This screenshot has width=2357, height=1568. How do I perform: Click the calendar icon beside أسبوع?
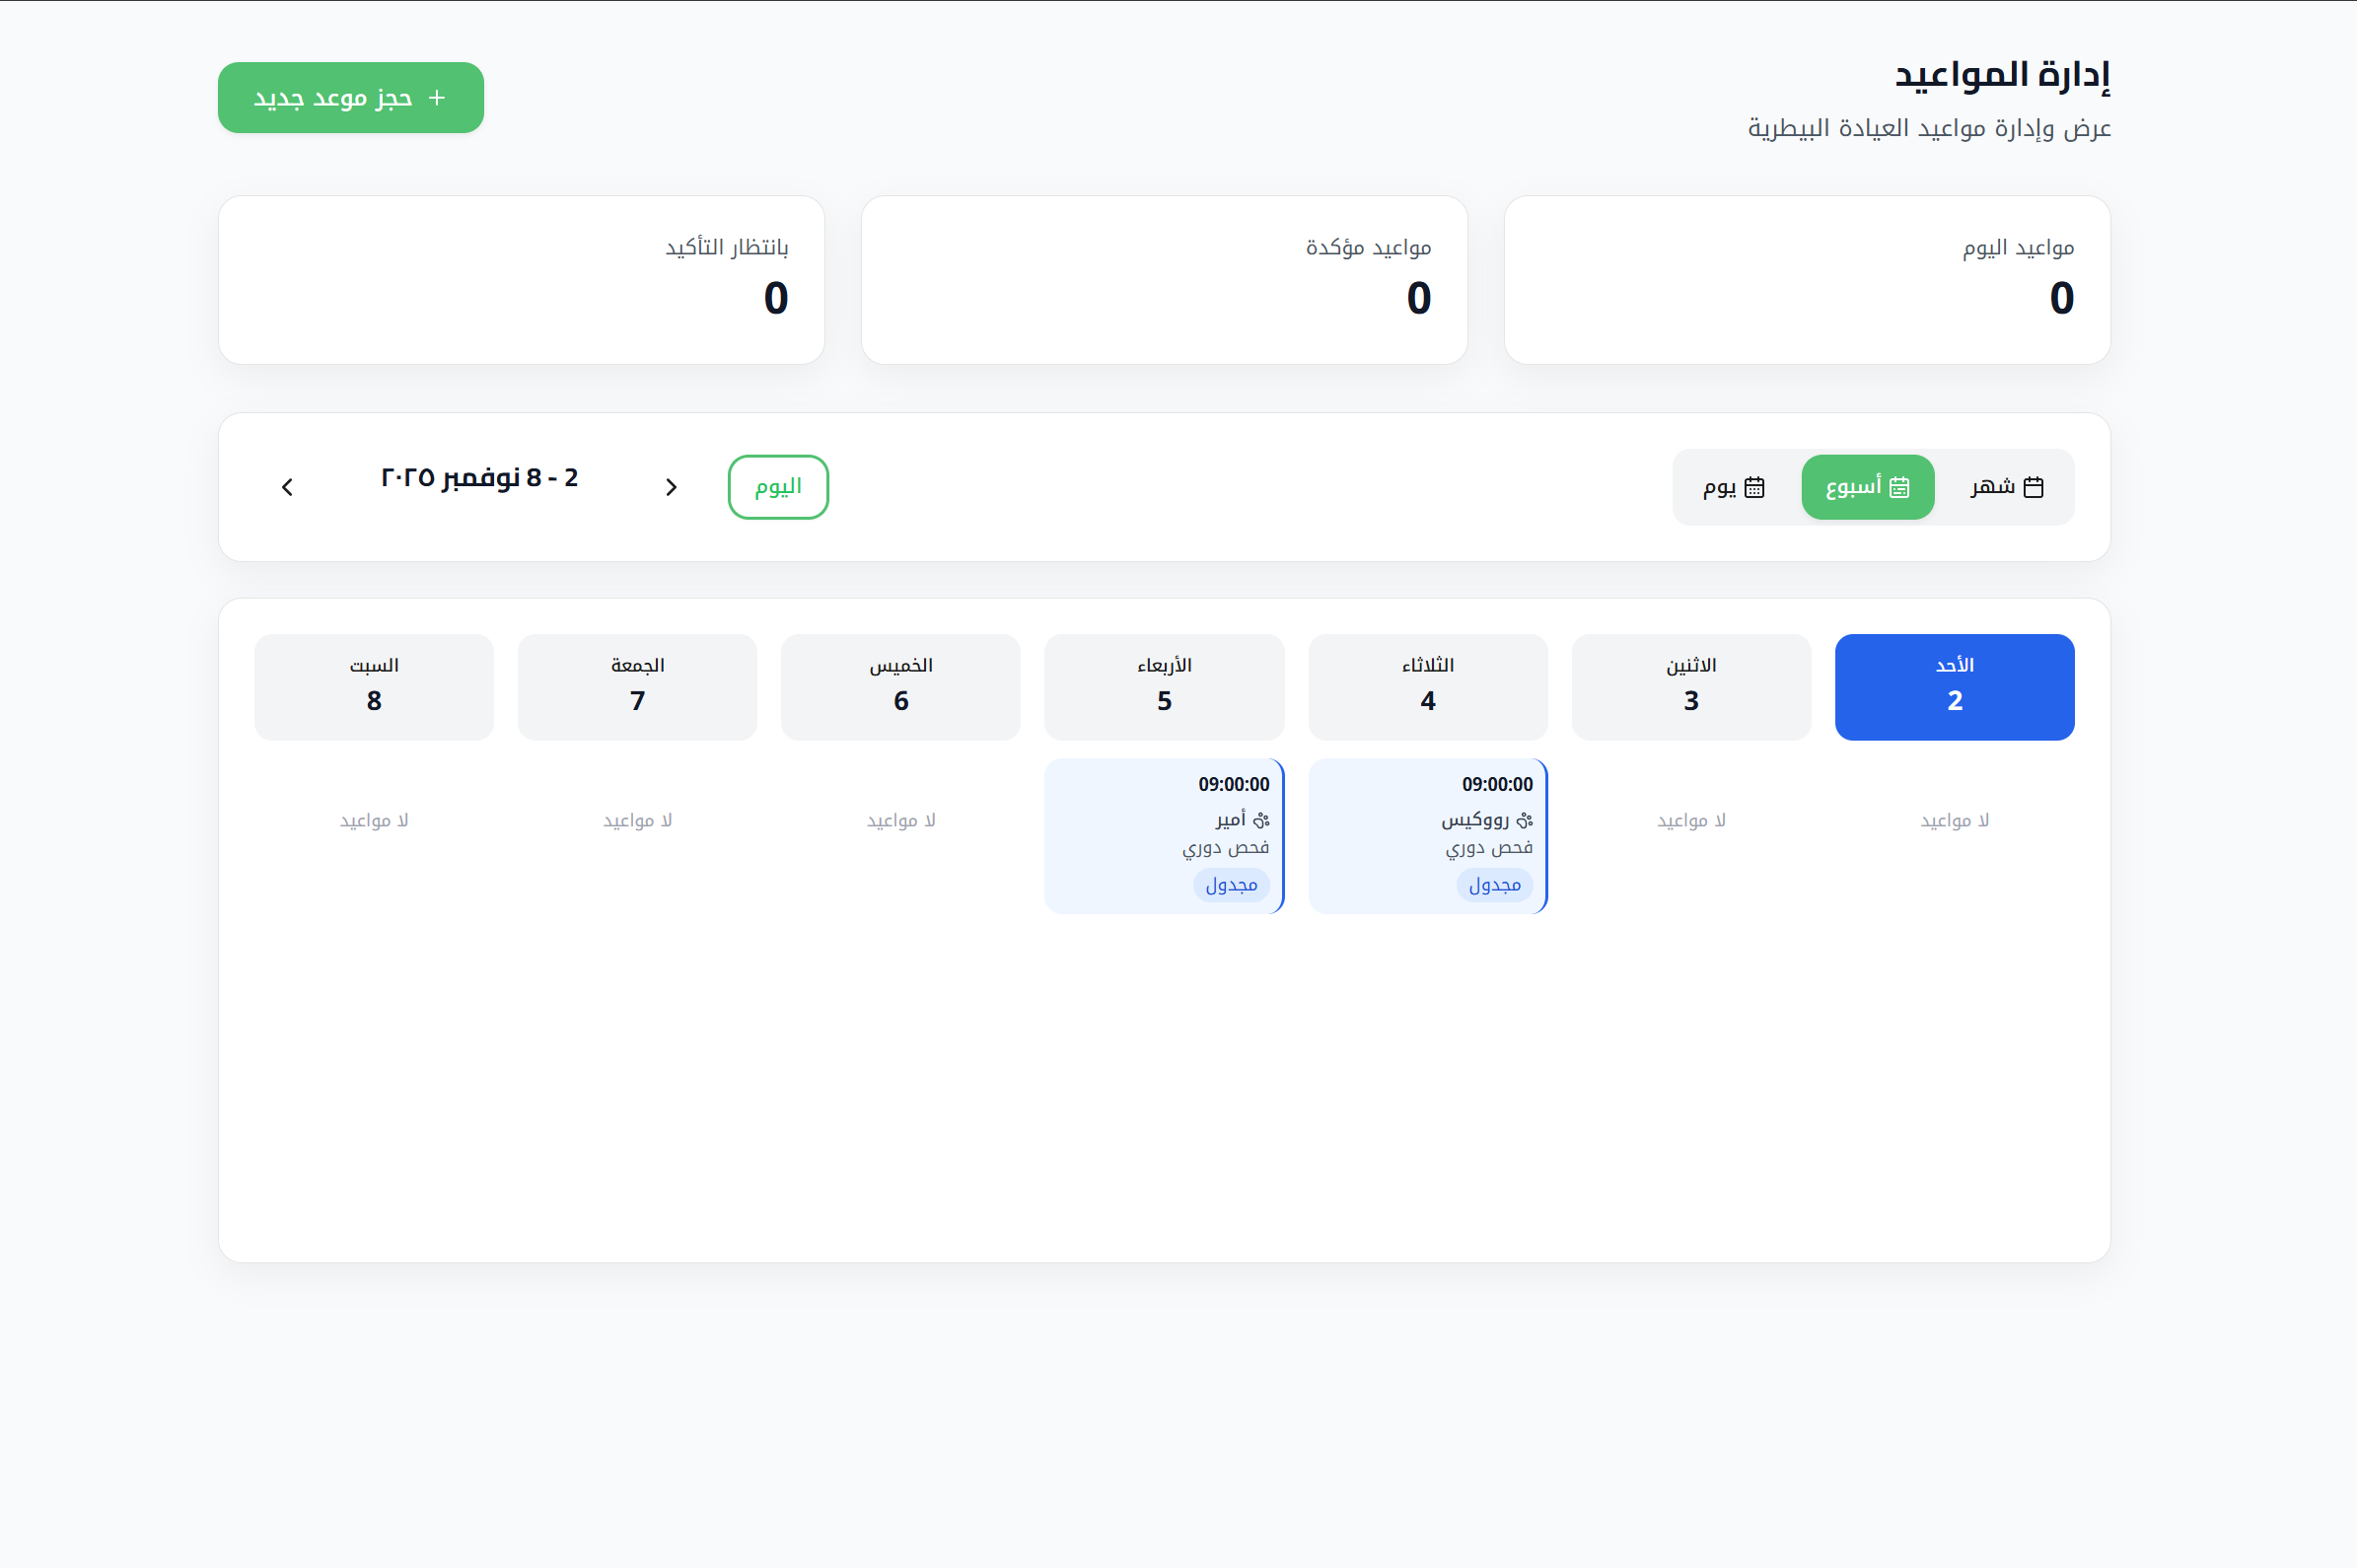click(1899, 487)
